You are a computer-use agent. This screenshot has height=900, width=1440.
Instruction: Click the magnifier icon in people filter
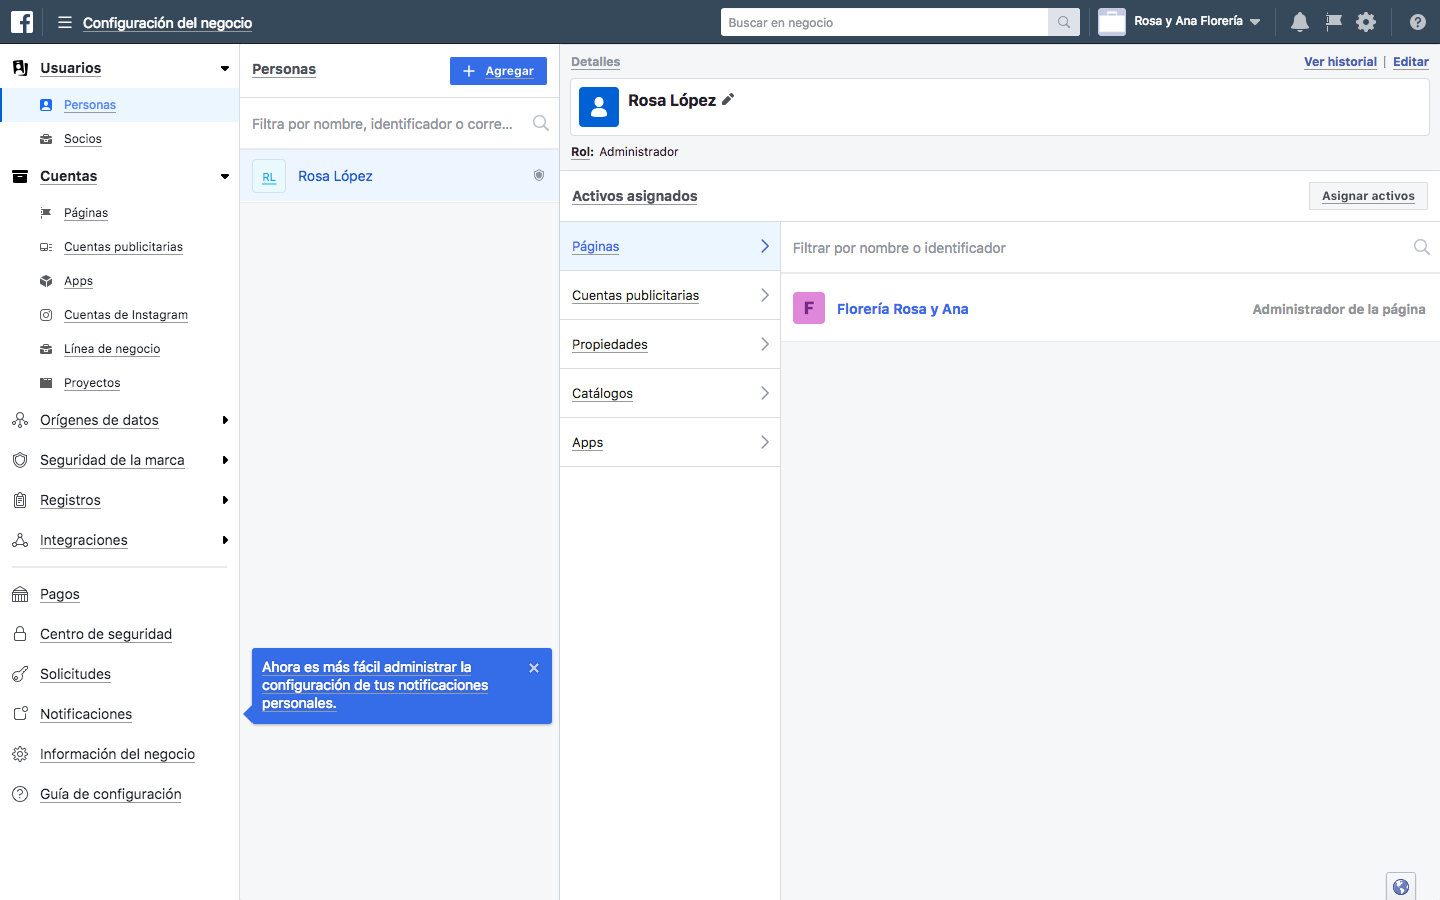(x=541, y=123)
